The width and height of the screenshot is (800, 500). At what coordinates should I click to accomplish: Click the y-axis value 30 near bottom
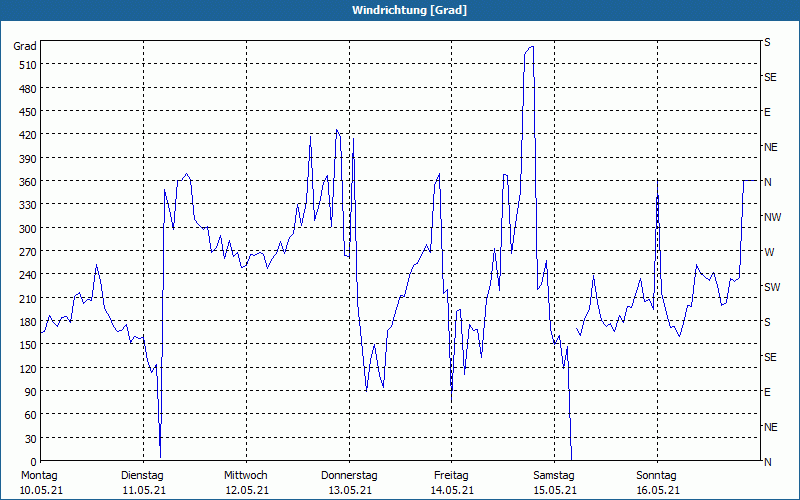tap(31, 439)
